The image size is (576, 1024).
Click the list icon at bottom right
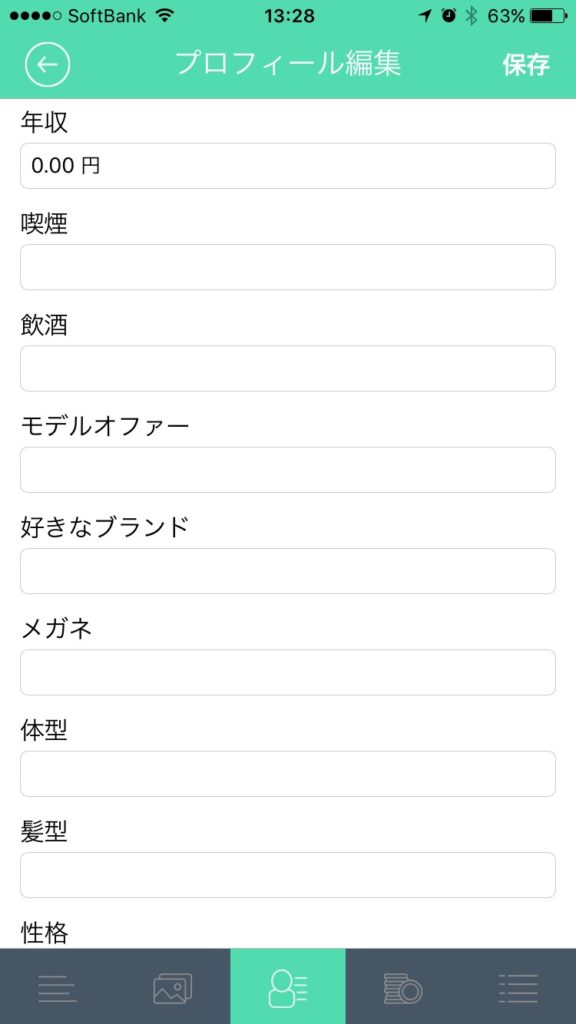click(518, 987)
